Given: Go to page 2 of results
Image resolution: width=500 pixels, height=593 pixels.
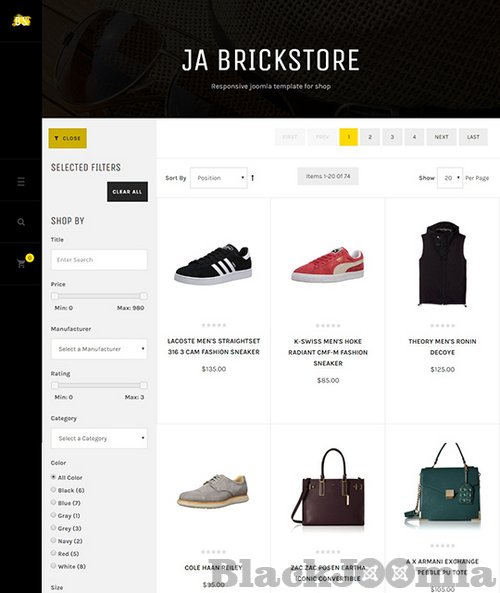Looking at the screenshot, I should pyautogui.click(x=370, y=137).
